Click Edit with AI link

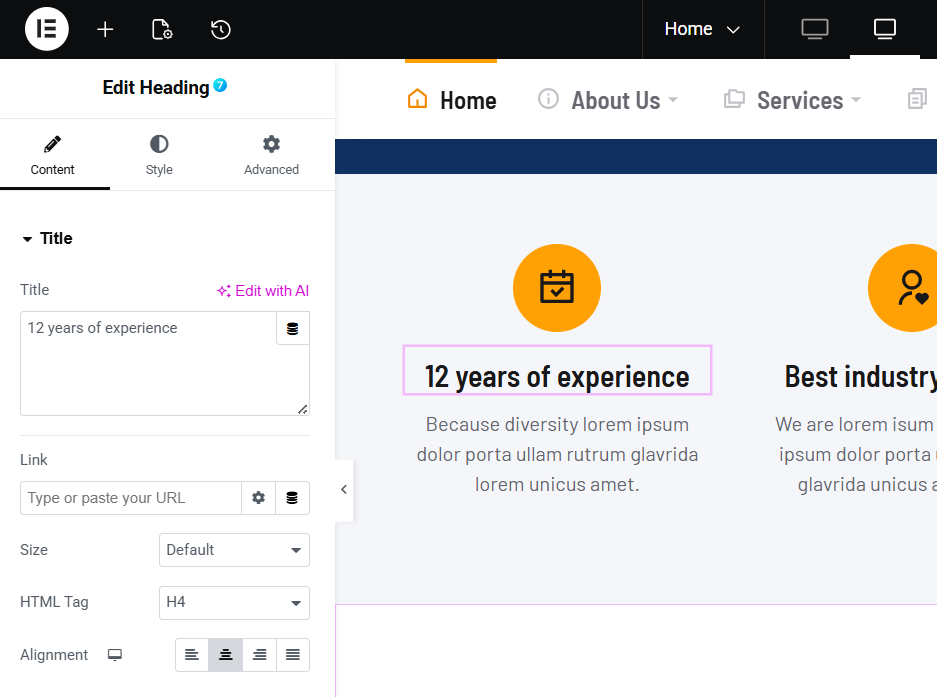pyautogui.click(x=263, y=291)
